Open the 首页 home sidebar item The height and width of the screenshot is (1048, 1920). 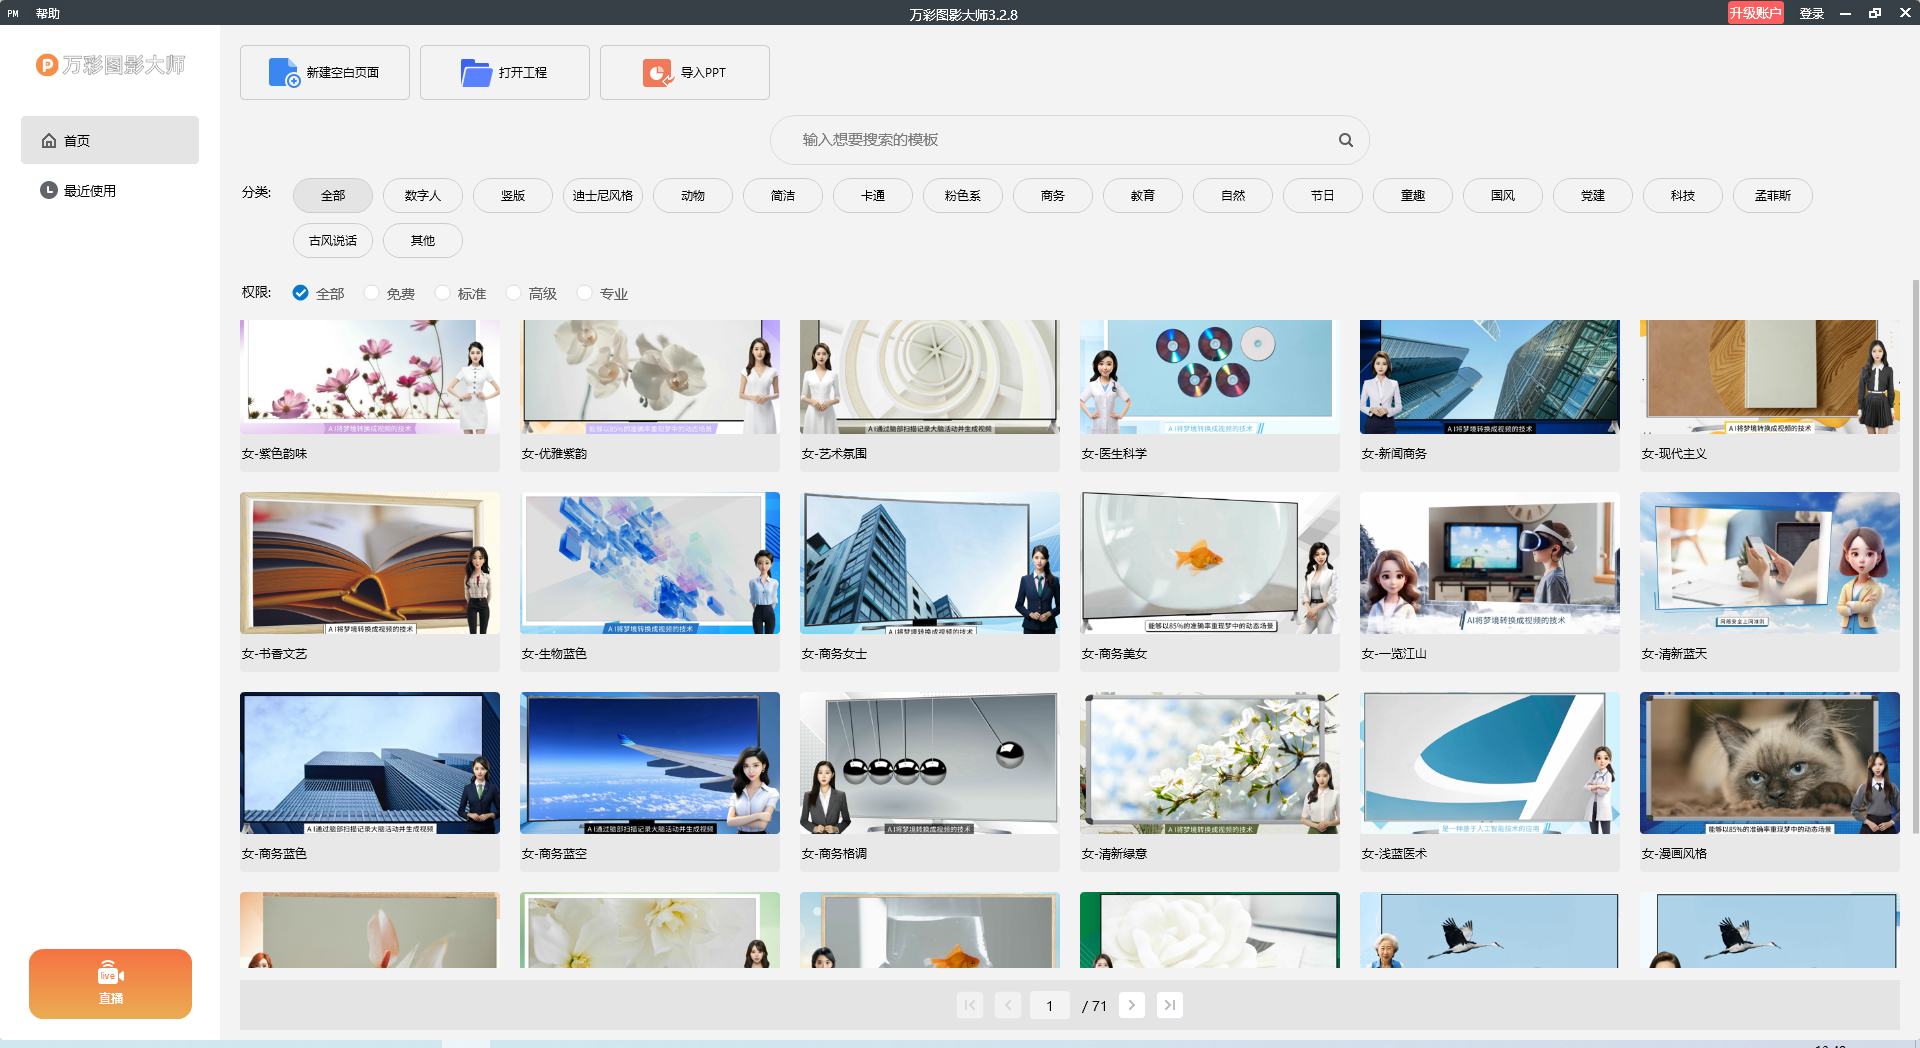(x=110, y=141)
